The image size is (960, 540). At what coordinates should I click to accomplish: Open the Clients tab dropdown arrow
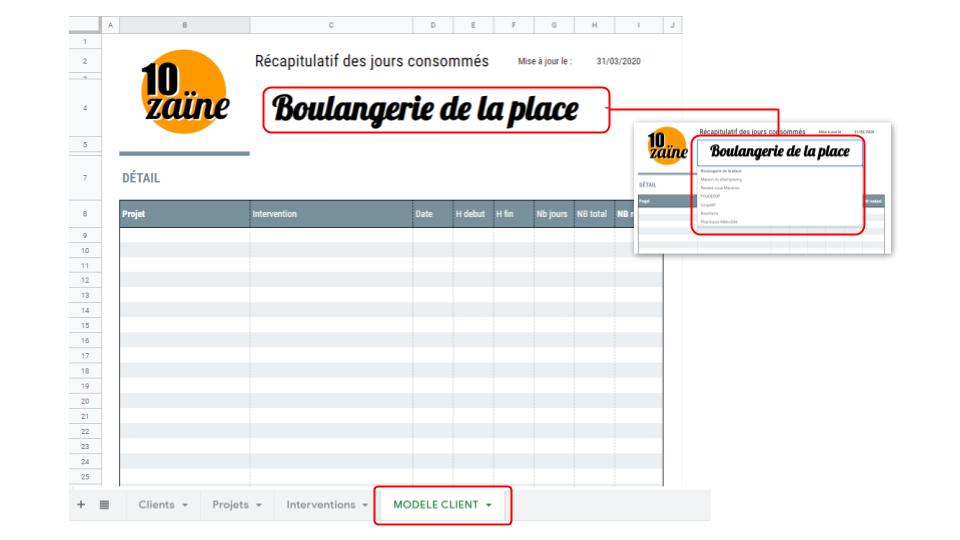click(x=185, y=505)
